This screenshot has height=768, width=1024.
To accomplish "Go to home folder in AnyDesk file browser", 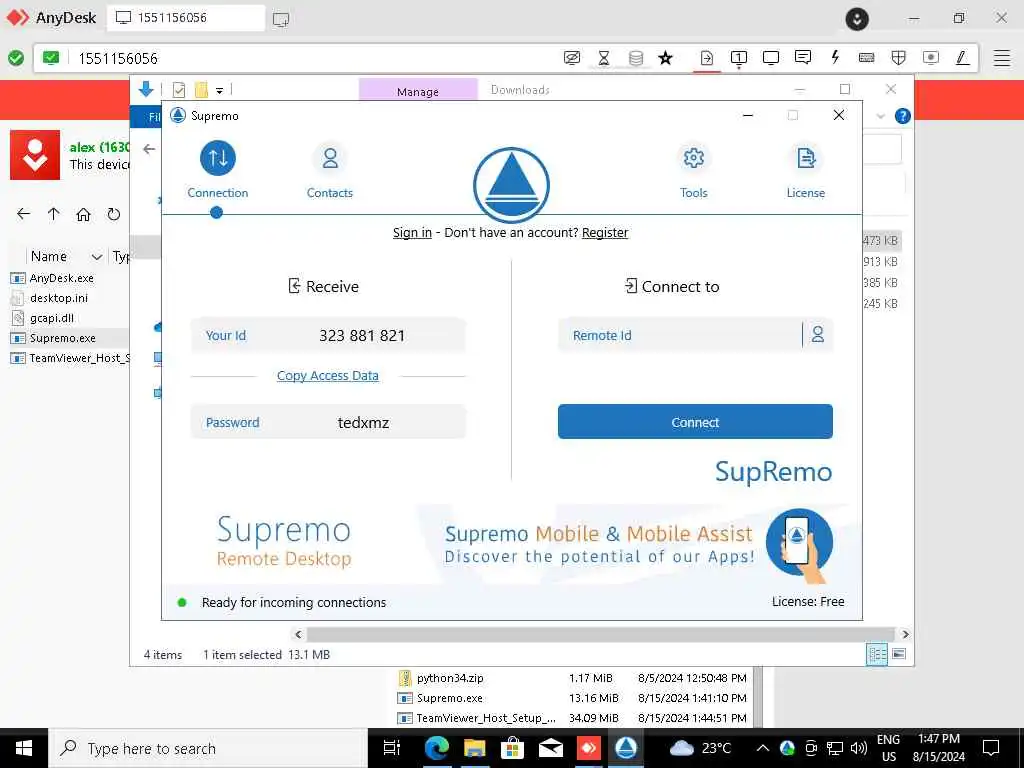I will (83, 214).
